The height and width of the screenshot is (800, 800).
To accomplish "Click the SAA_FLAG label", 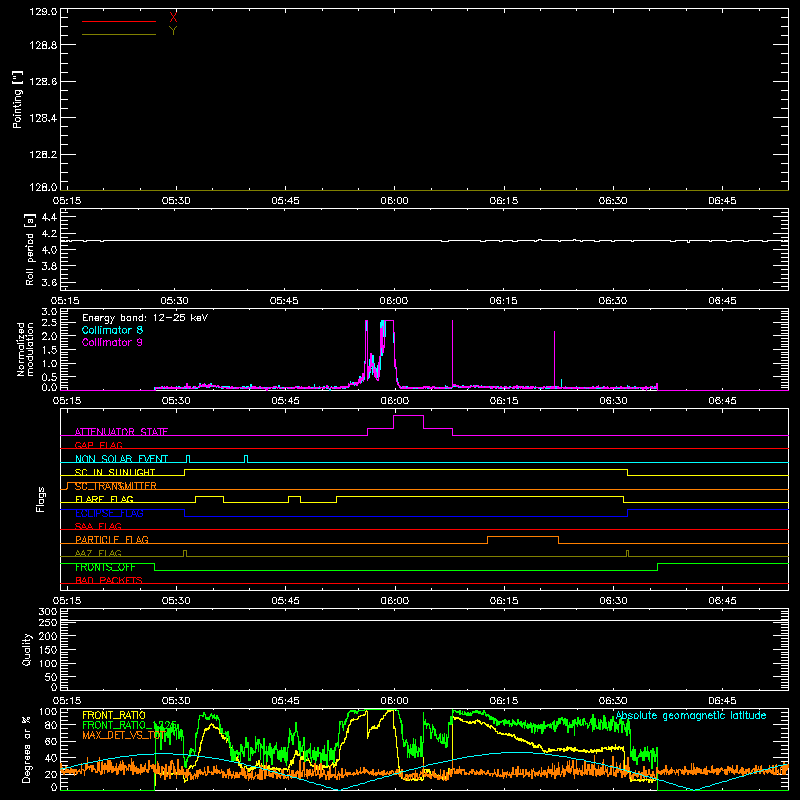I will (98, 526).
